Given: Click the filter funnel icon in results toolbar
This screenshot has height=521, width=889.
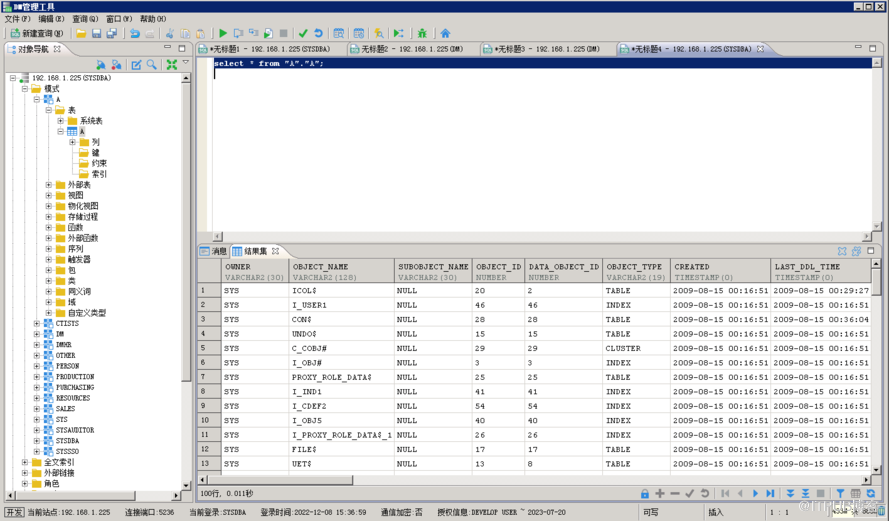Looking at the screenshot, I should pos(840,493).
